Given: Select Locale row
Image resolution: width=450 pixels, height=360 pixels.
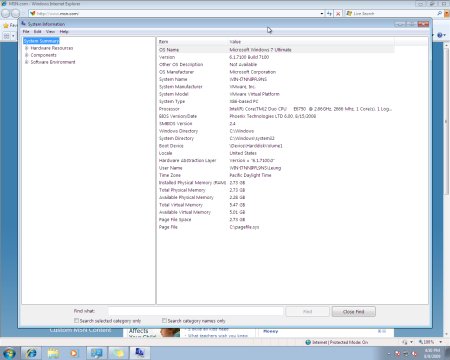Looking at the screenshot, I should pos(276,153).
